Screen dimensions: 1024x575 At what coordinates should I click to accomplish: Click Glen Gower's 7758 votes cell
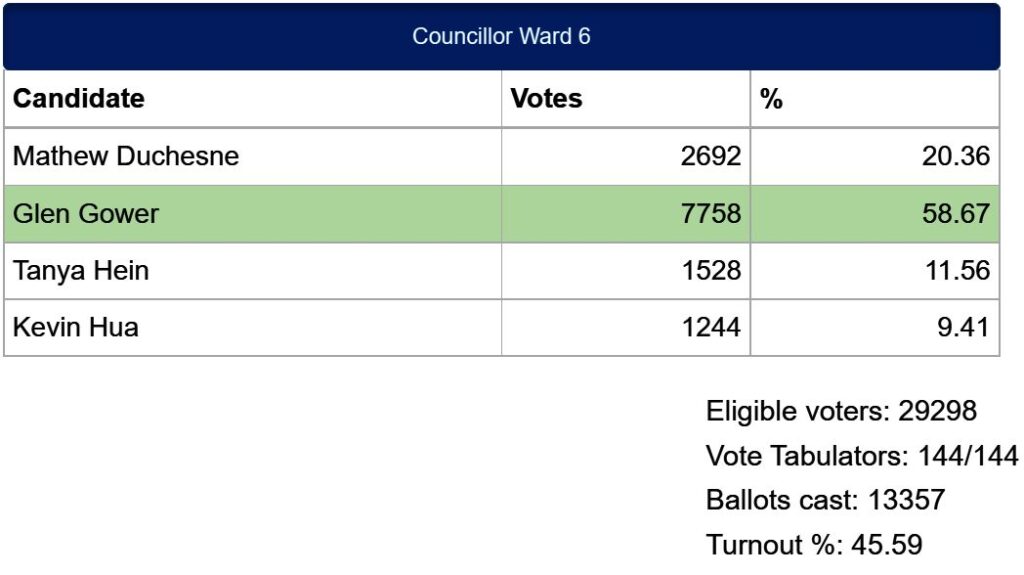point(626,214)
